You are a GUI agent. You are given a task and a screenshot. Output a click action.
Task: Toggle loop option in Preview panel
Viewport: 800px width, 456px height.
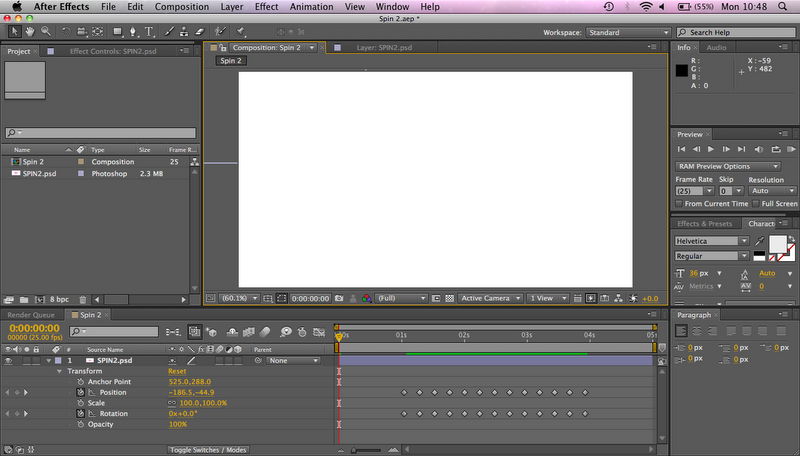point(776,149)
